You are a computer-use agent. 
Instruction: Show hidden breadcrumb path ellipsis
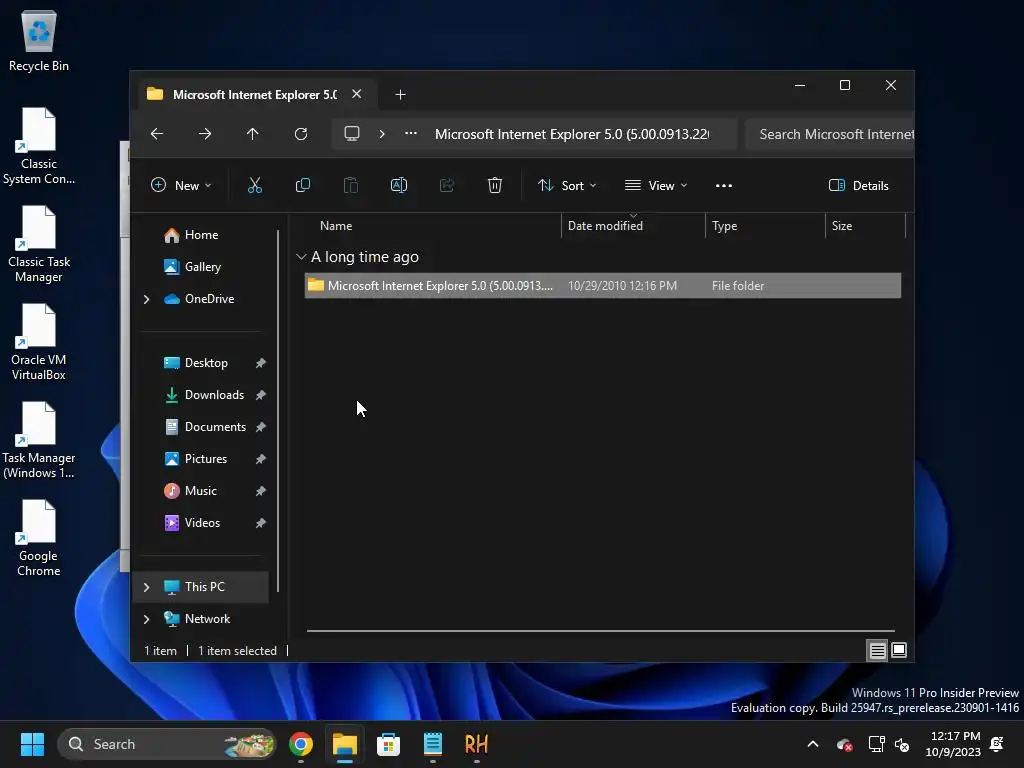411,133
